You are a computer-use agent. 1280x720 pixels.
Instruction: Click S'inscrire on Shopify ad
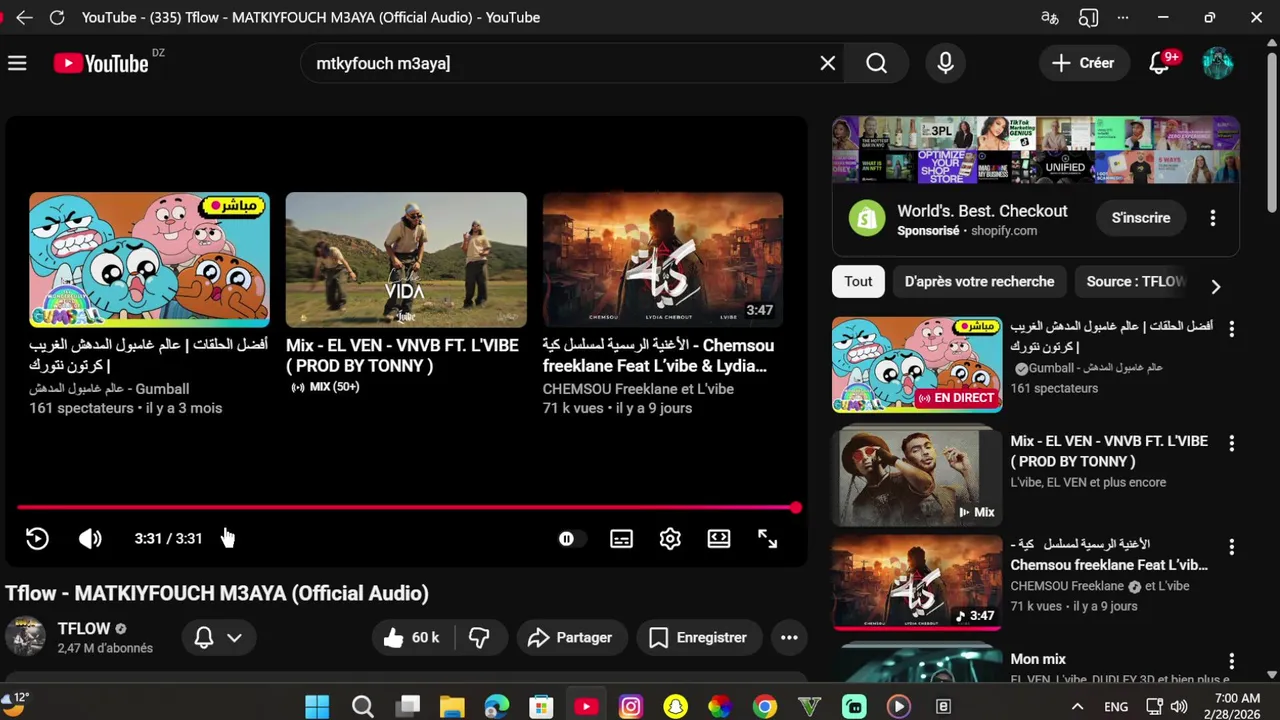(x=1141, y=218)
